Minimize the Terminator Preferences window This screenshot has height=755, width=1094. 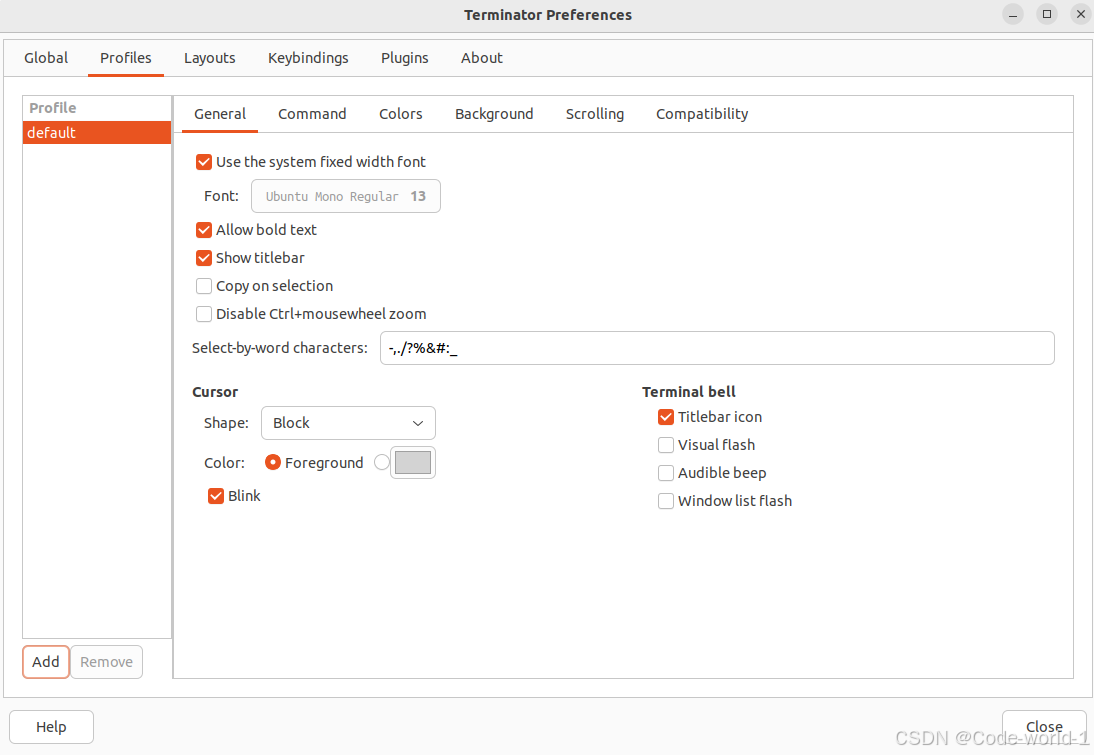(1013, 14)
